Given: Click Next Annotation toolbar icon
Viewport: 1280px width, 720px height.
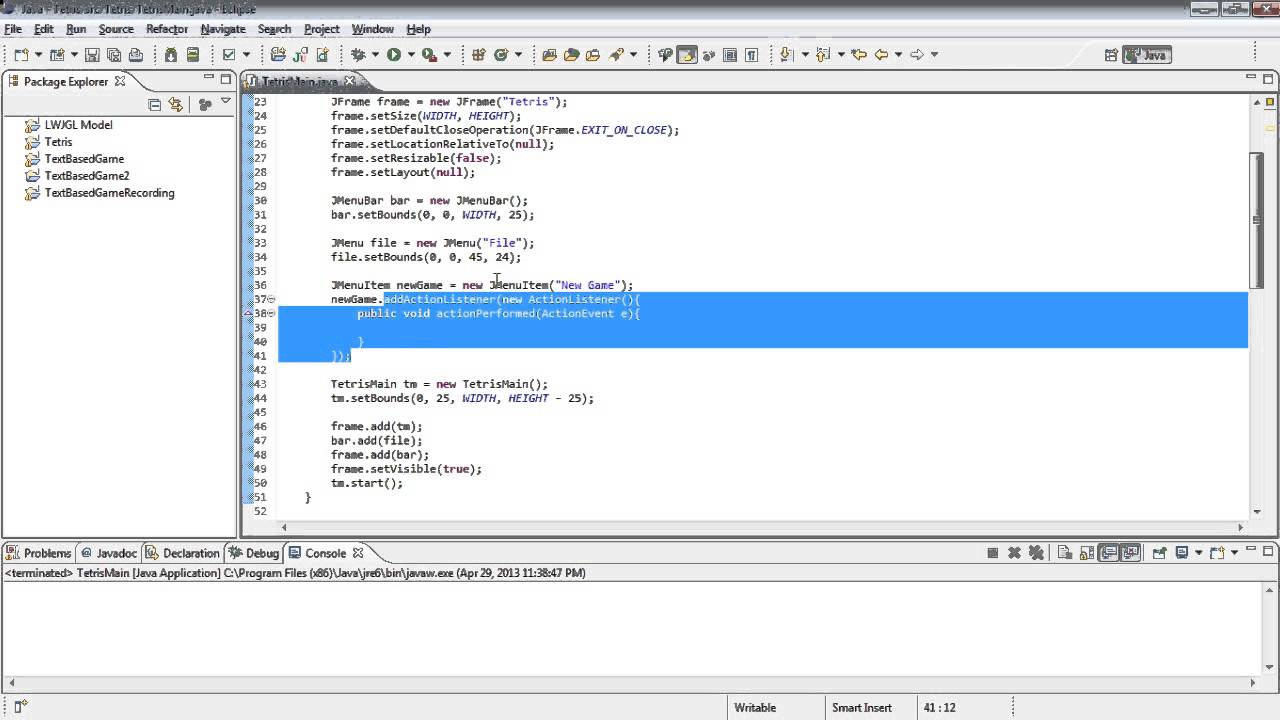Looking at the screenshot, I should tap(786, 55).
